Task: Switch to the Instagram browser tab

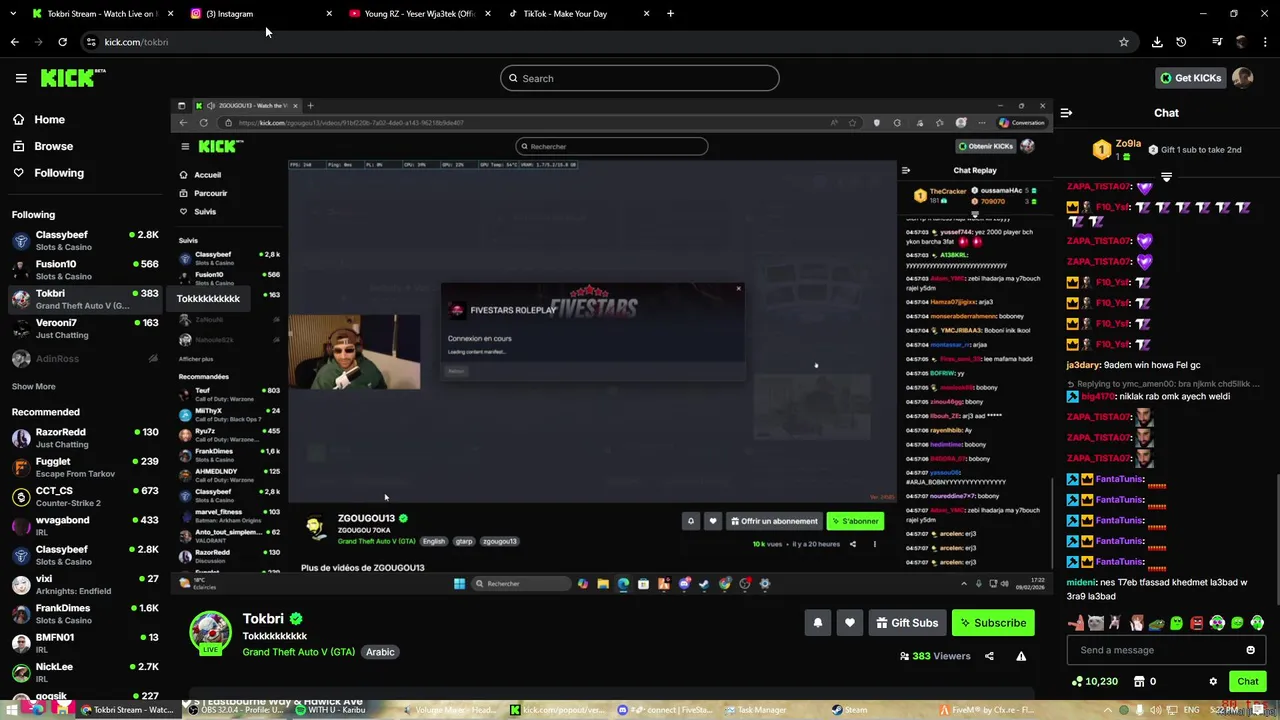Action: [x=261, y=14]
